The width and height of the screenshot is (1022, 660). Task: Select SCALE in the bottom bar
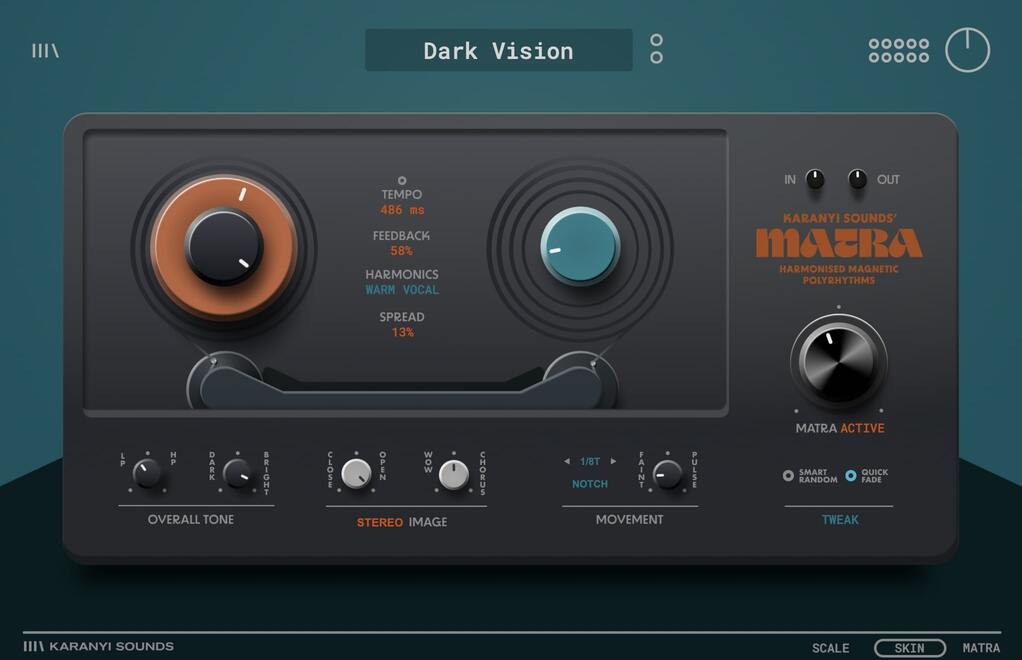coord(830,648)
